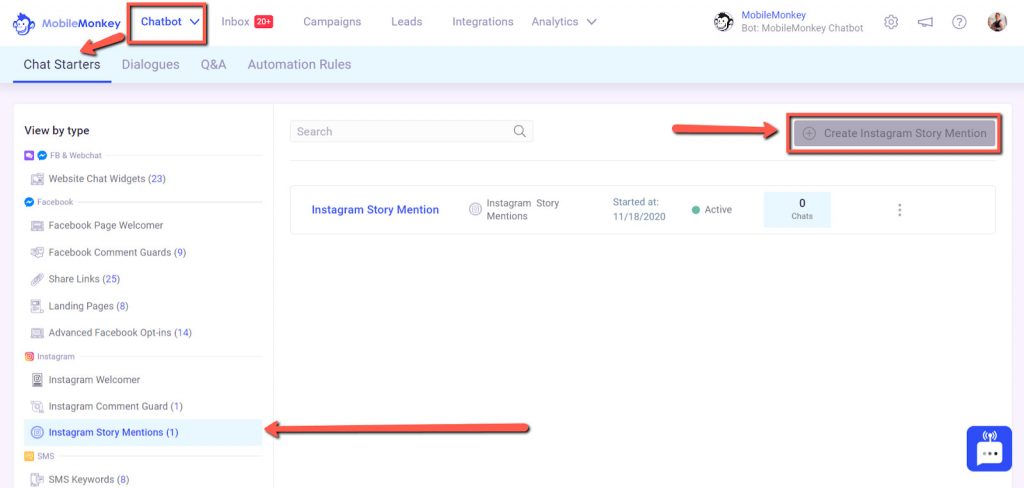Click the Advanced Facebook Opt-ins icon

point(37,333)
